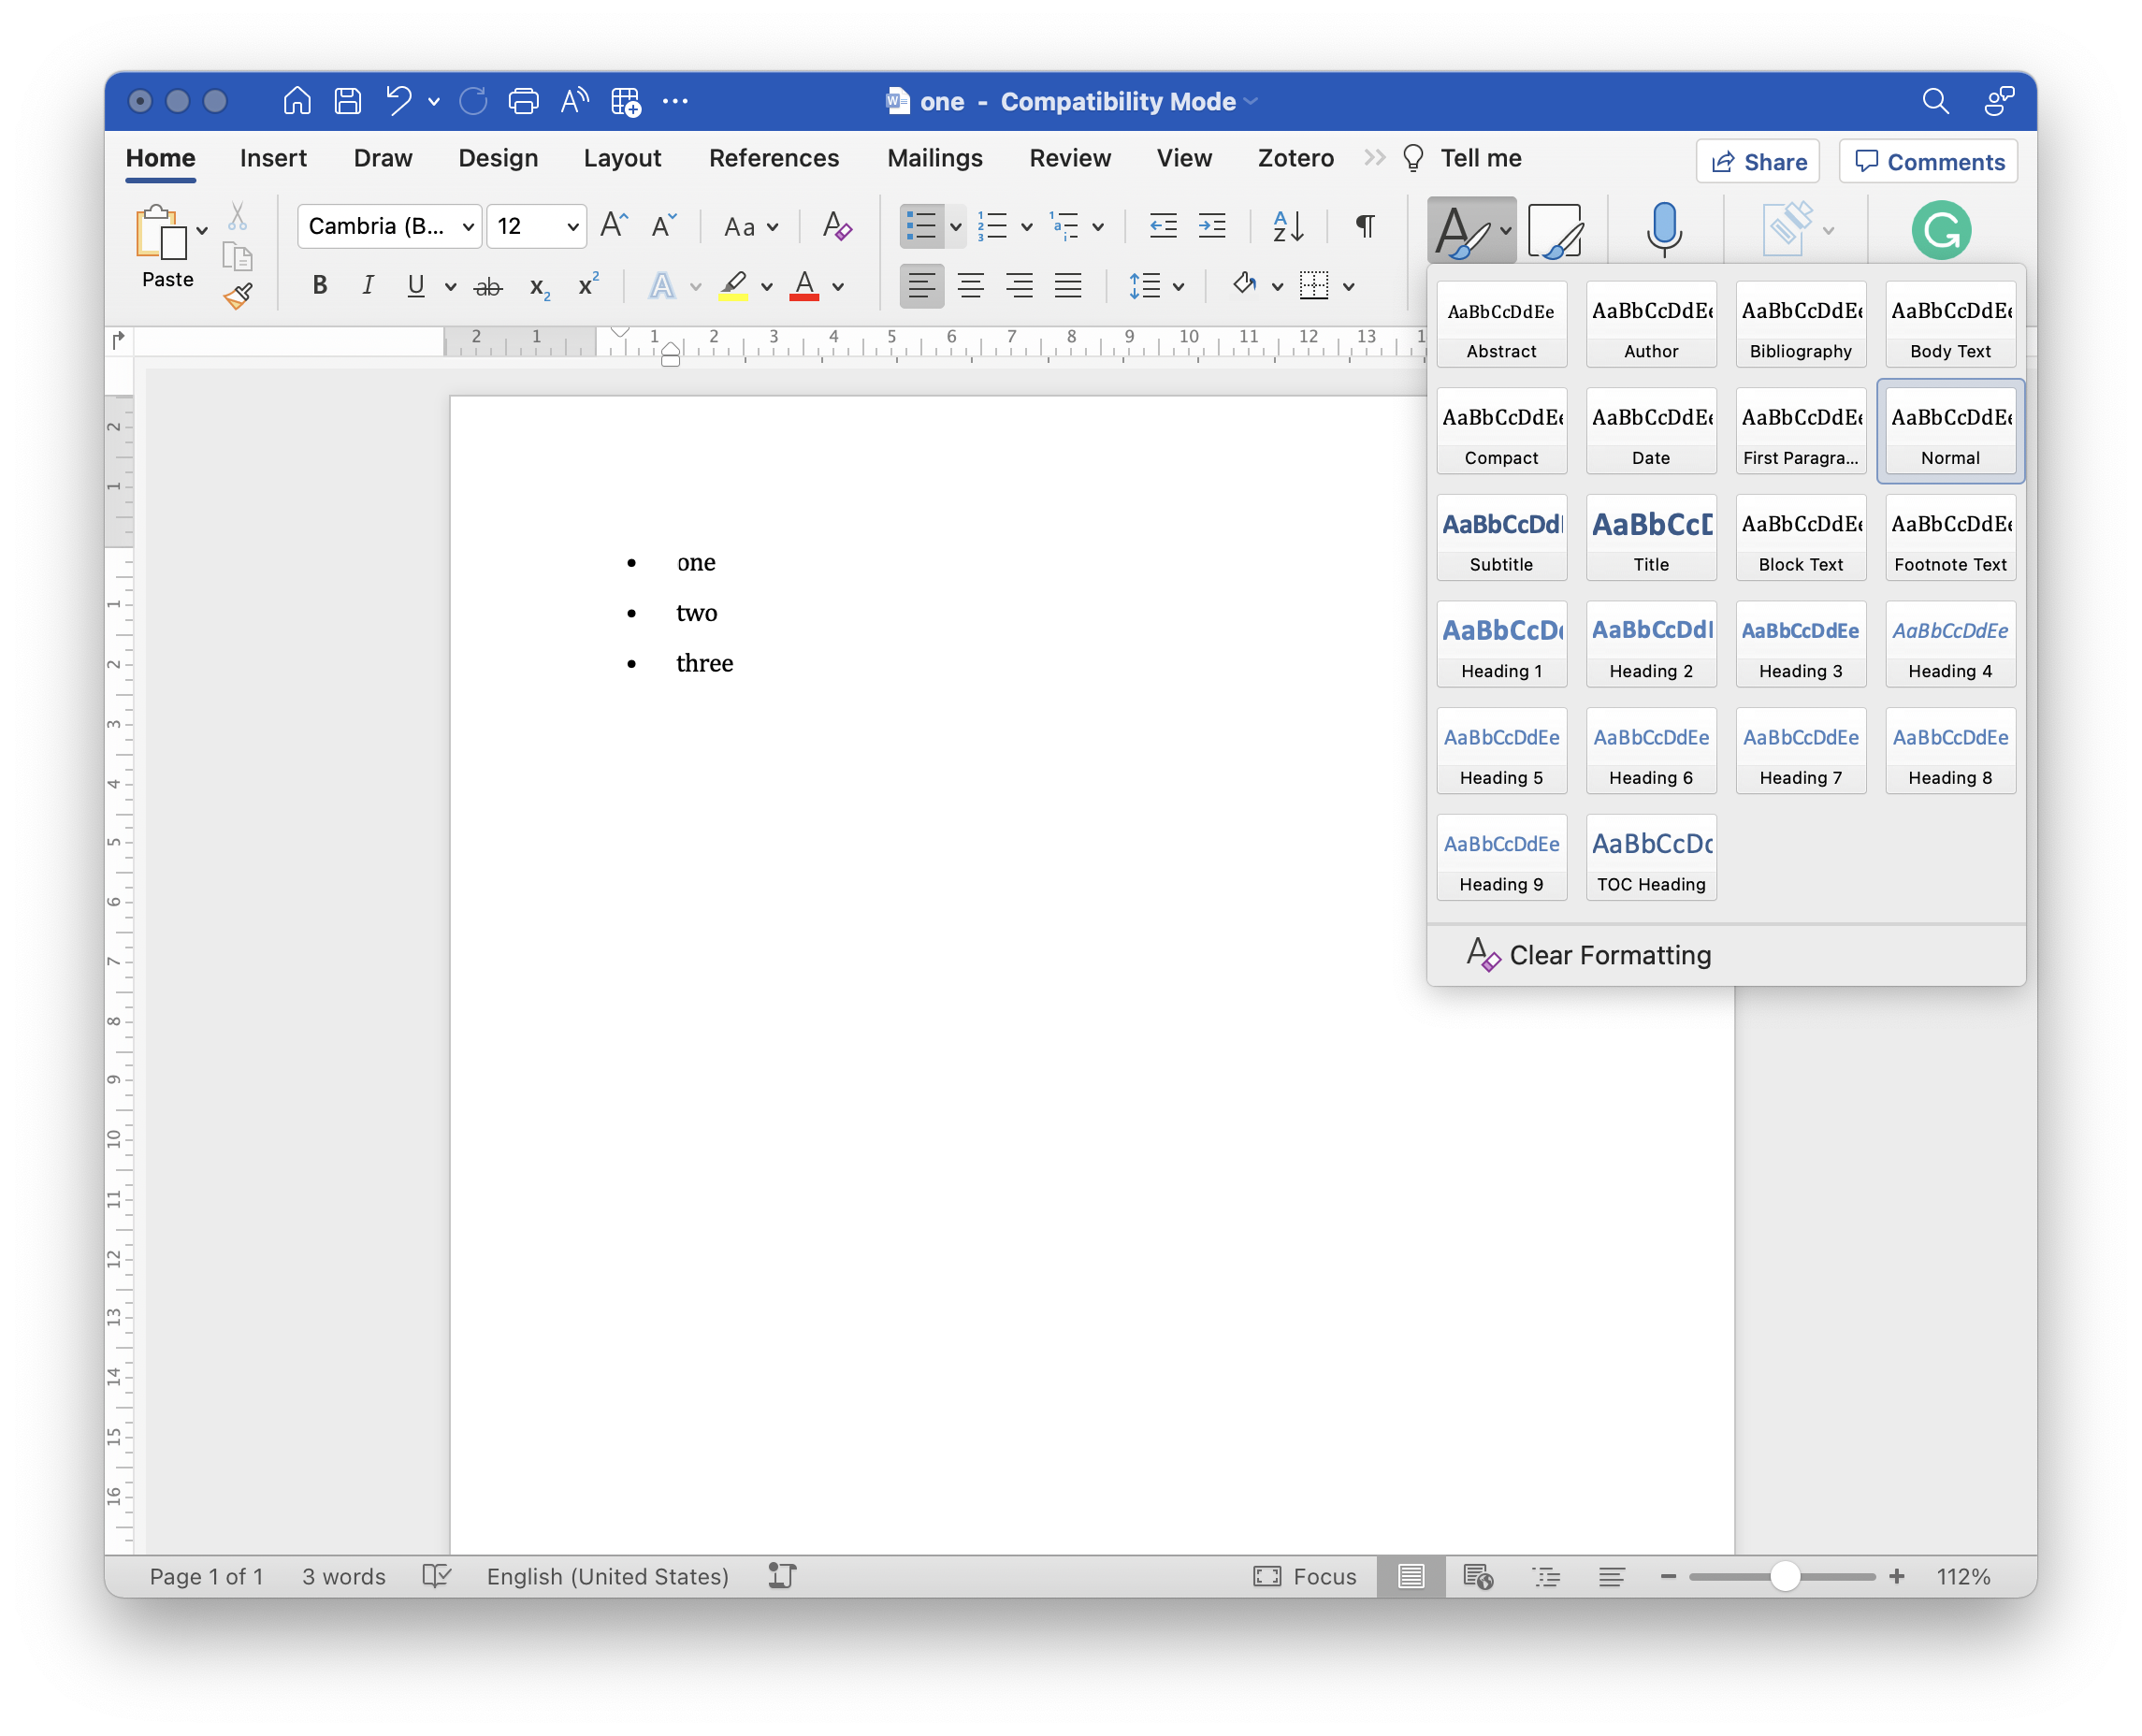Click the Home icon in title bar

297,101
